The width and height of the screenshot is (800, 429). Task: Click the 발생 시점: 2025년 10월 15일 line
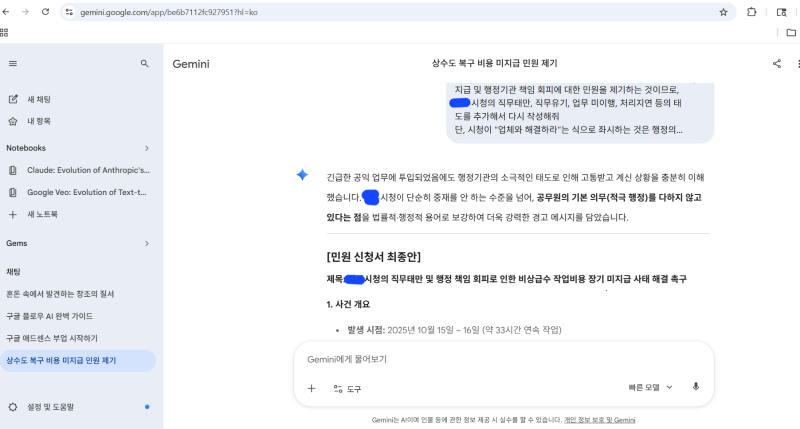tap(454, 330)
